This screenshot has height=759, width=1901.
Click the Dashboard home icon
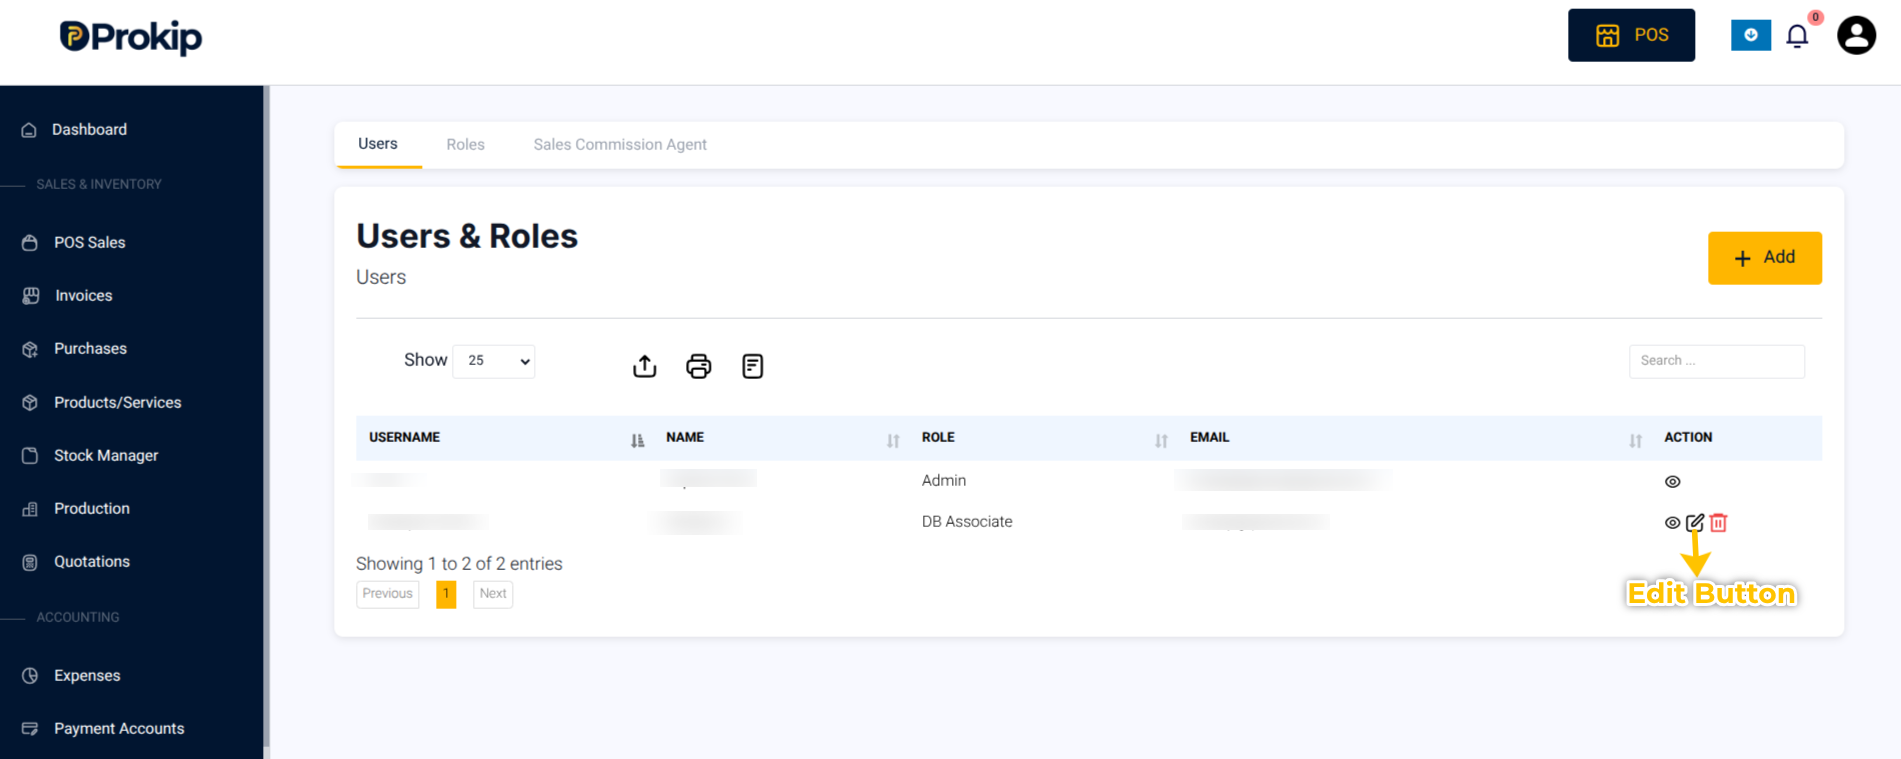29,130
